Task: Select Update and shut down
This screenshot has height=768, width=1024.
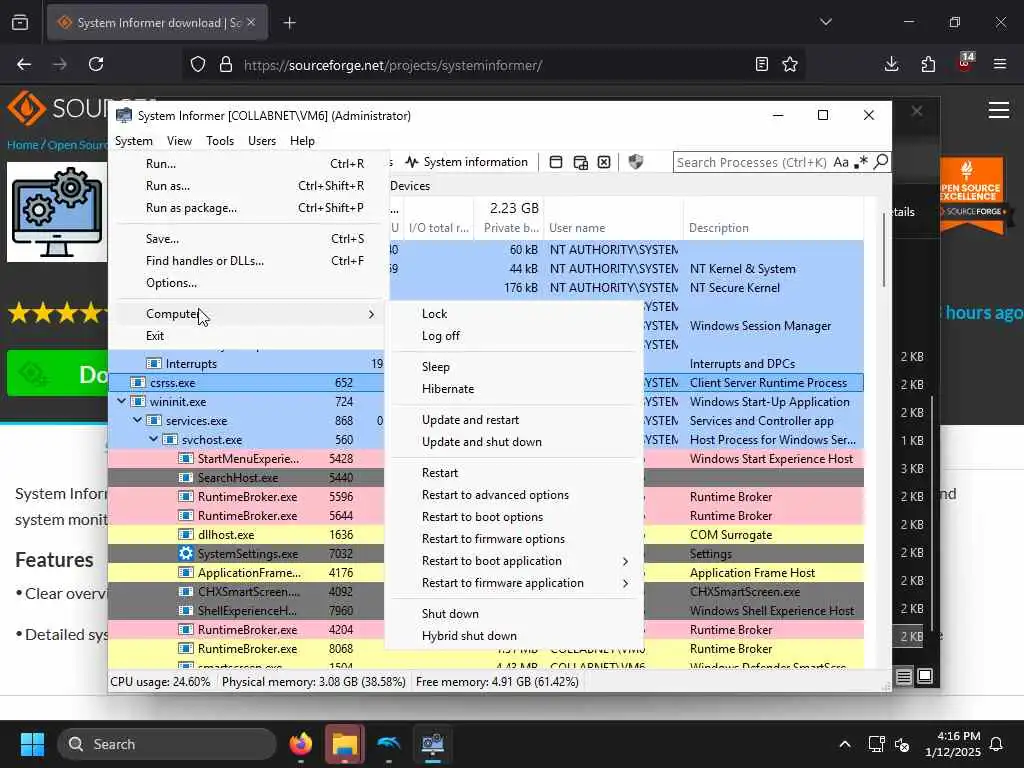Action: (514, 442)
